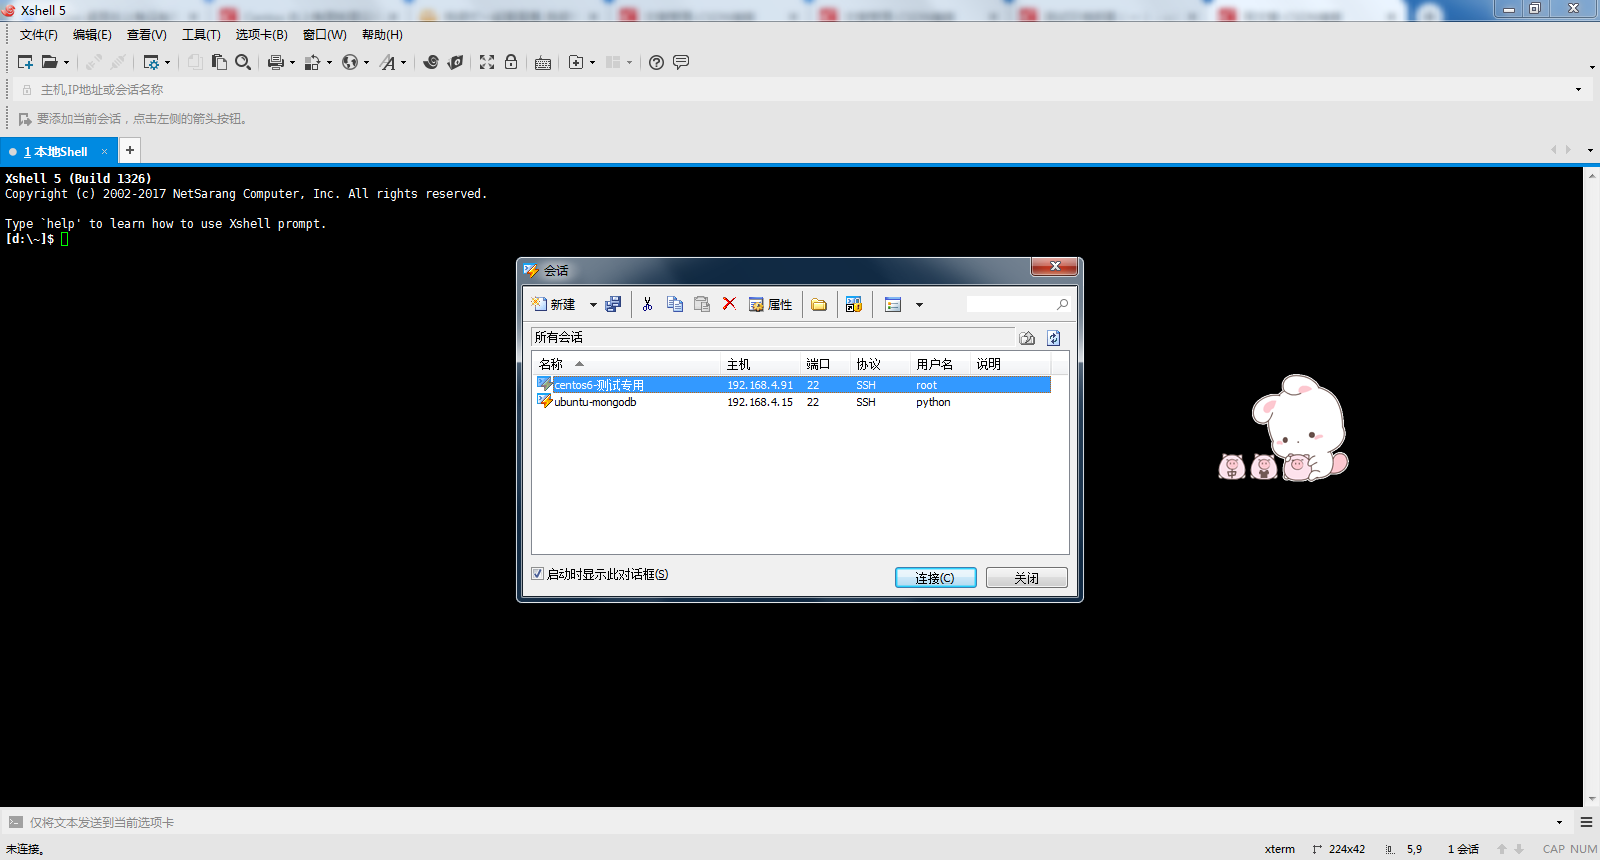Click the list view icon in session dialog
The width and height of the screenshot is (1600, 860).
tap(893, 304)
